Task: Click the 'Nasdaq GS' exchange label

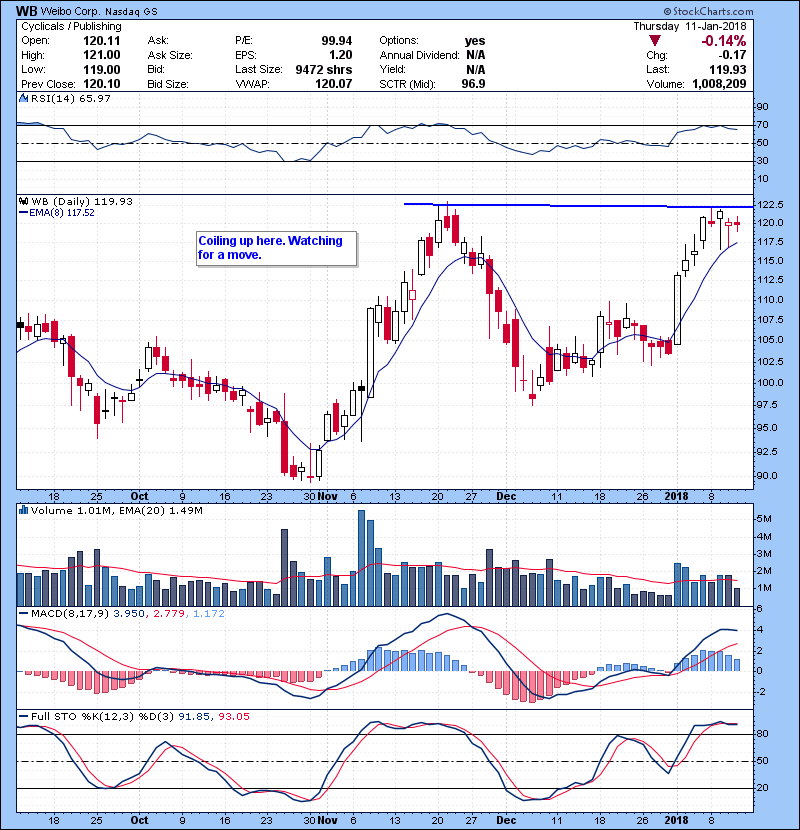Action: click(x=131, y=12)
